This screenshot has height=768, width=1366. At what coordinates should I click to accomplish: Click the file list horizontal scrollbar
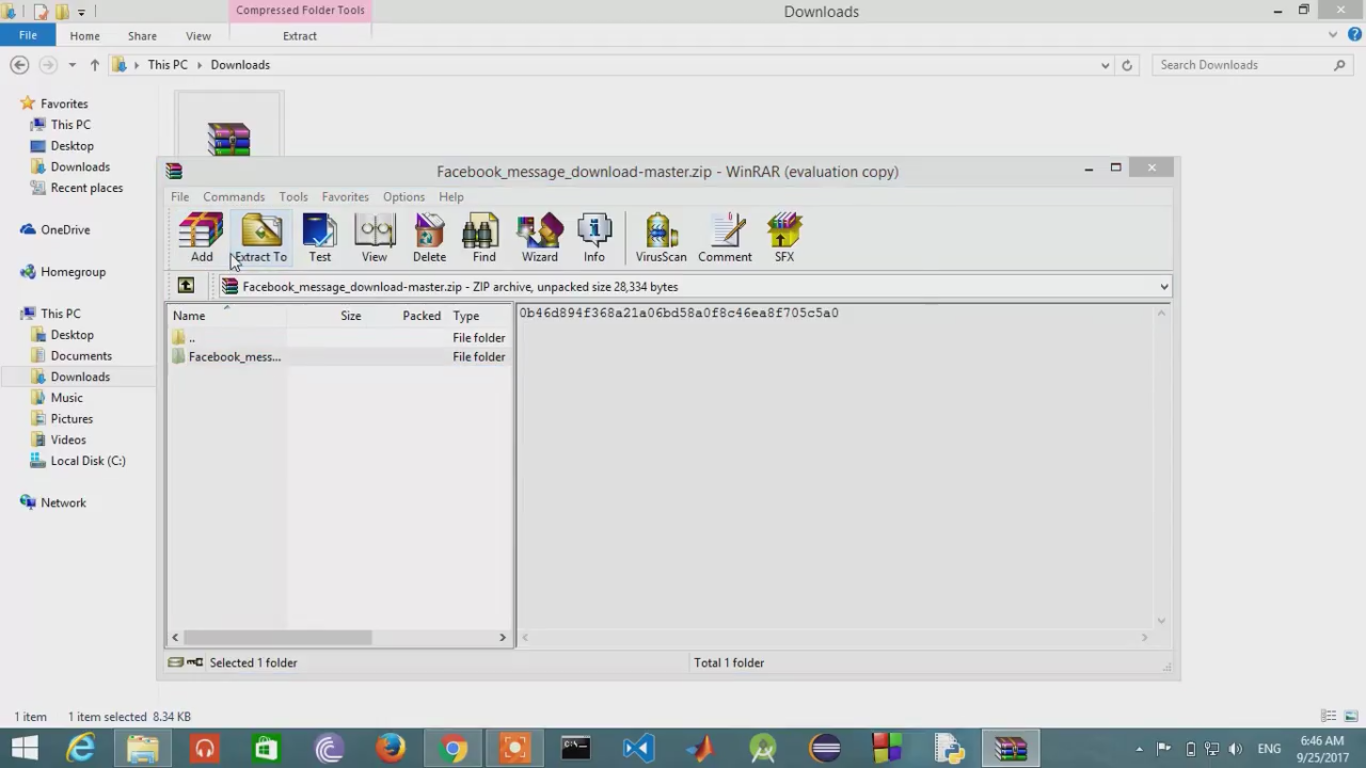tap(278, 637)
